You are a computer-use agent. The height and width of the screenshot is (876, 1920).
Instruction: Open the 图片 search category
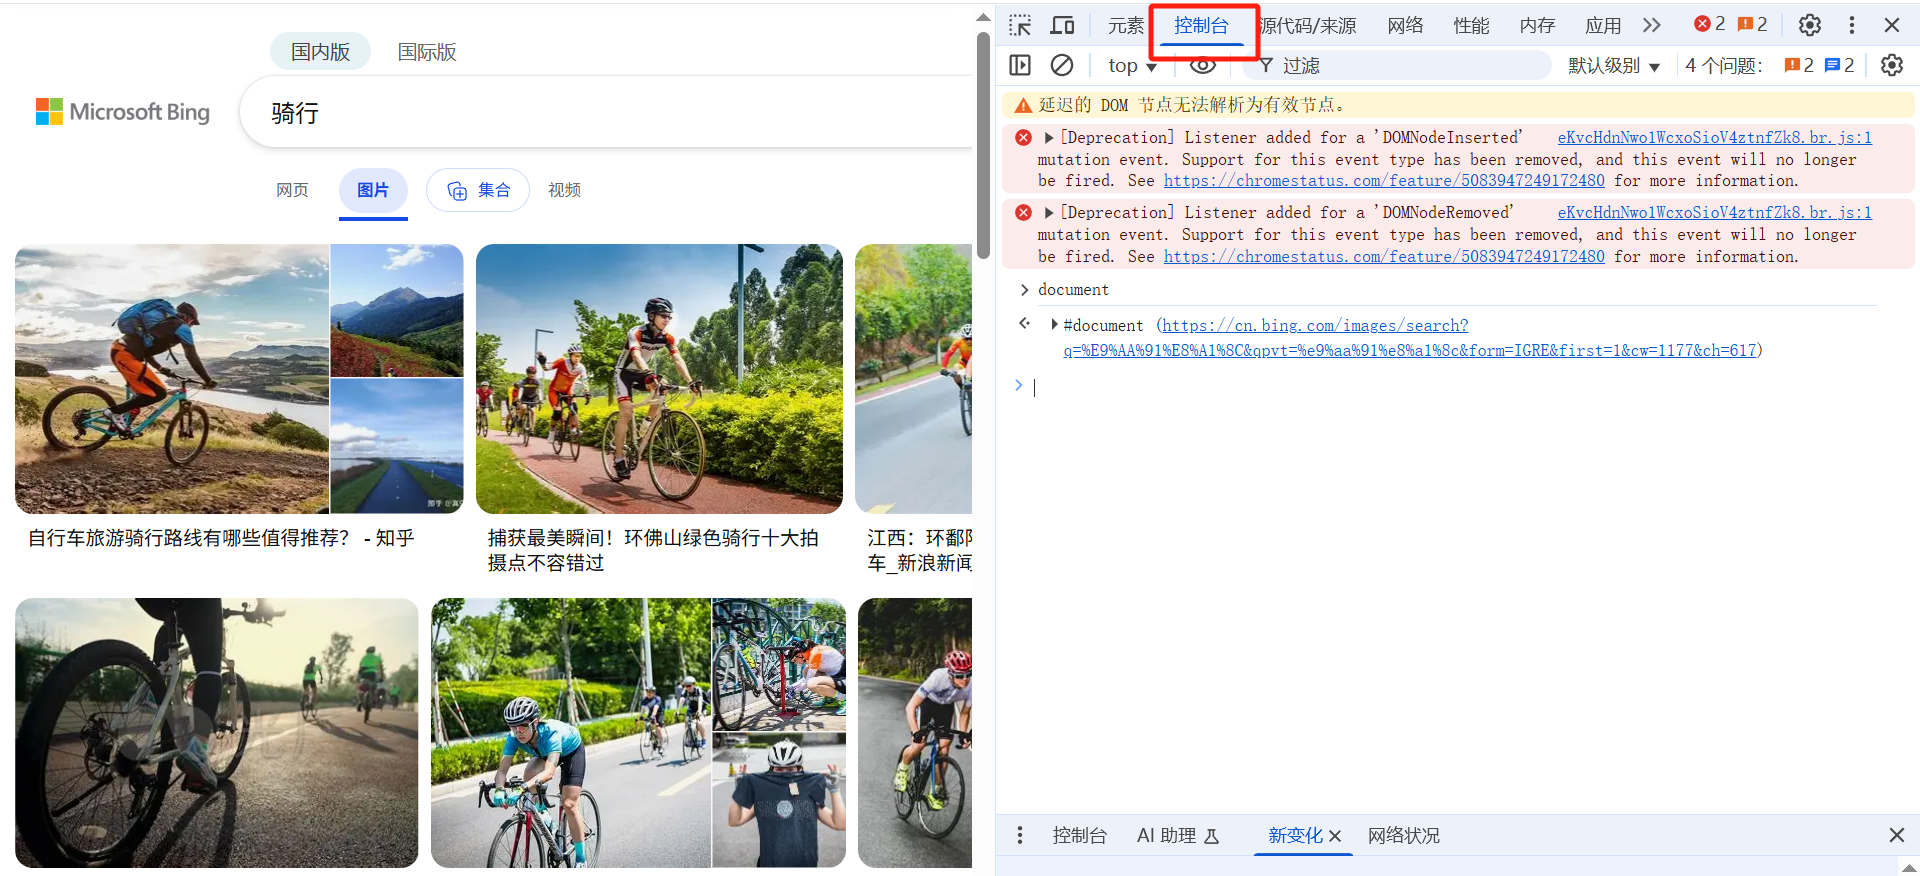[x=373, y=190]
